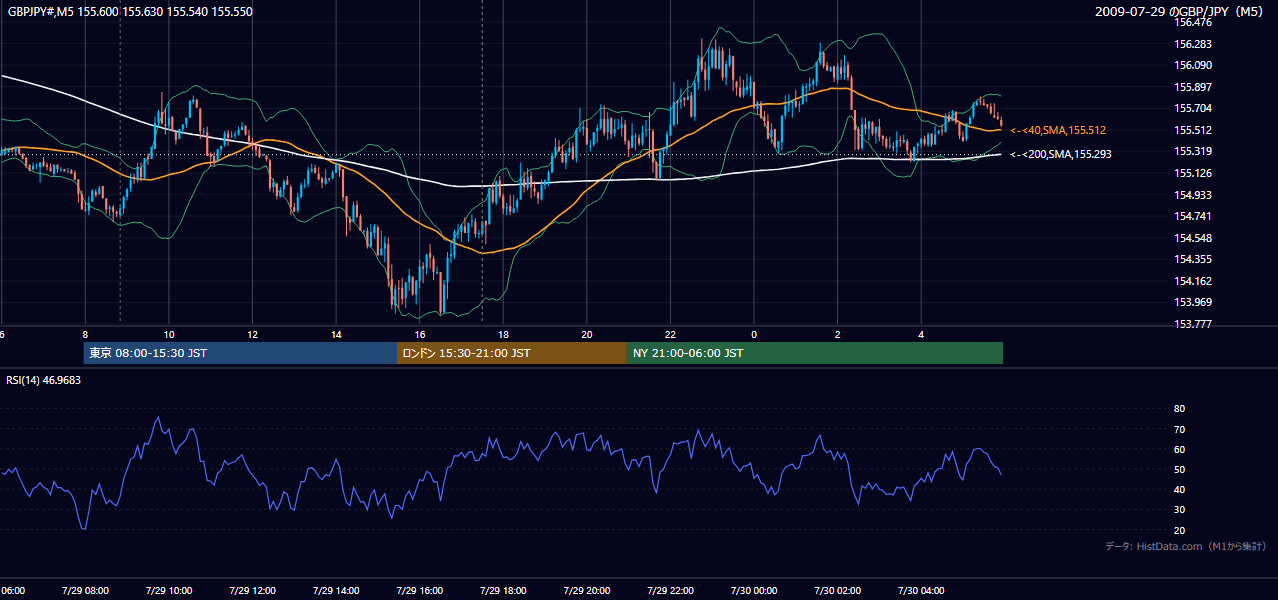Image resolution: width=1278 pixels, height=600 pixels.
Task: Click the 155.126 price axis label
Action: coord(1195,173)
